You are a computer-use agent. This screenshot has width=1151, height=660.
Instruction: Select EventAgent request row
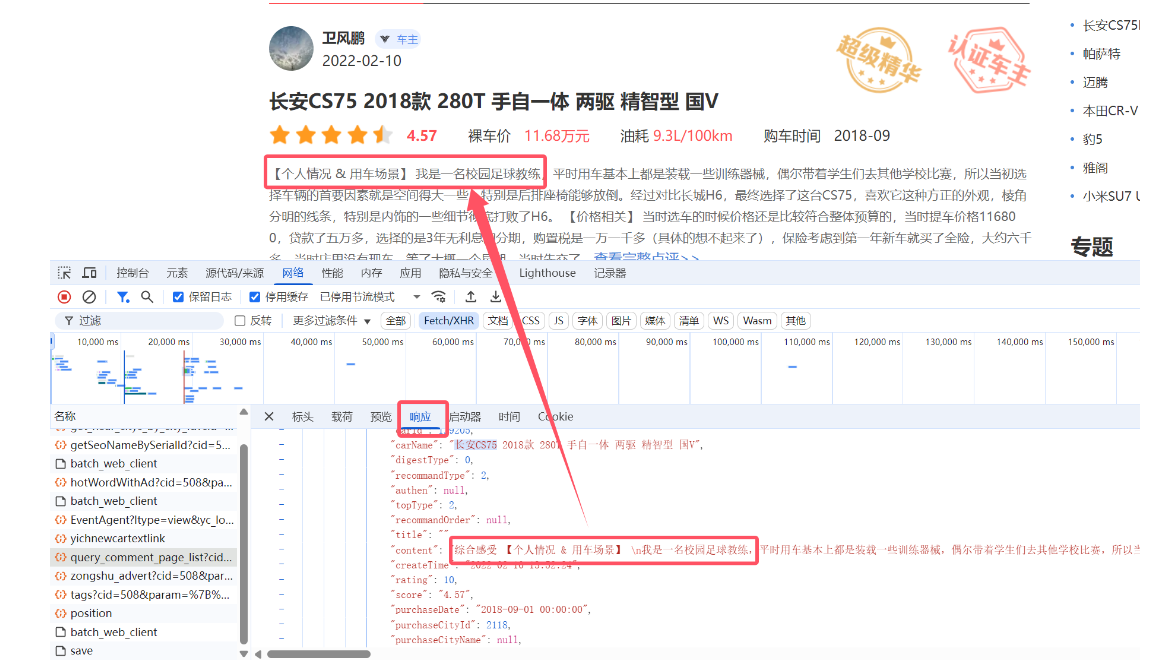coord(145,520)
